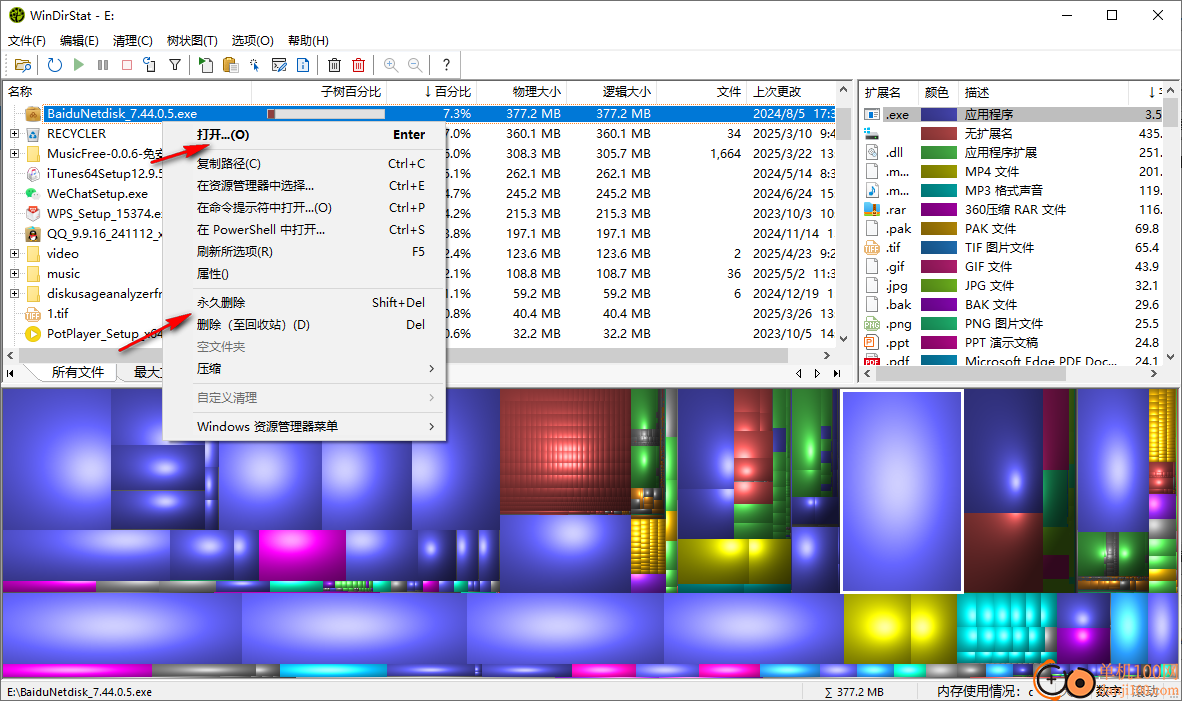Click the WeChatSetup.exe file icon
Screen dimensions: 1182x701
[x=33, y=194]
